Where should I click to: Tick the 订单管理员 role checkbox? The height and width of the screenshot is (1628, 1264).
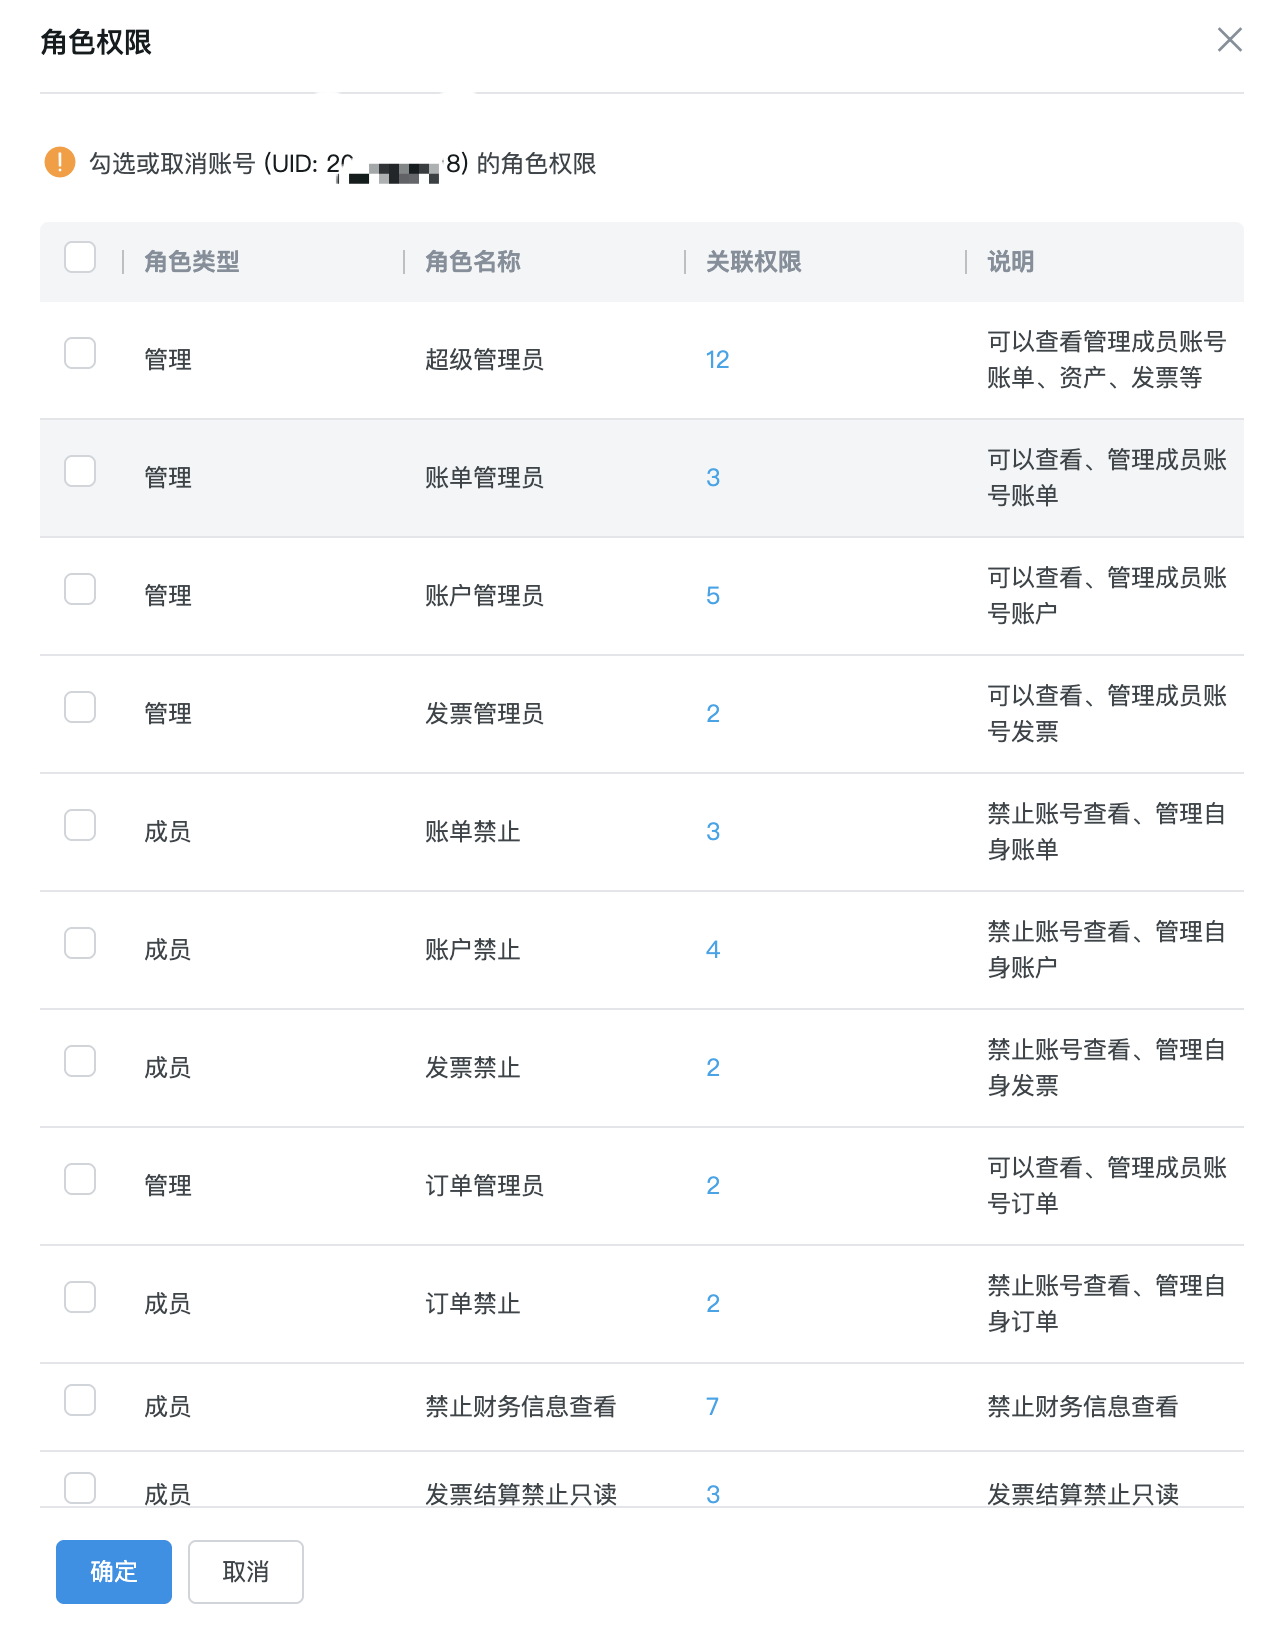click(x=80, y=1179)
